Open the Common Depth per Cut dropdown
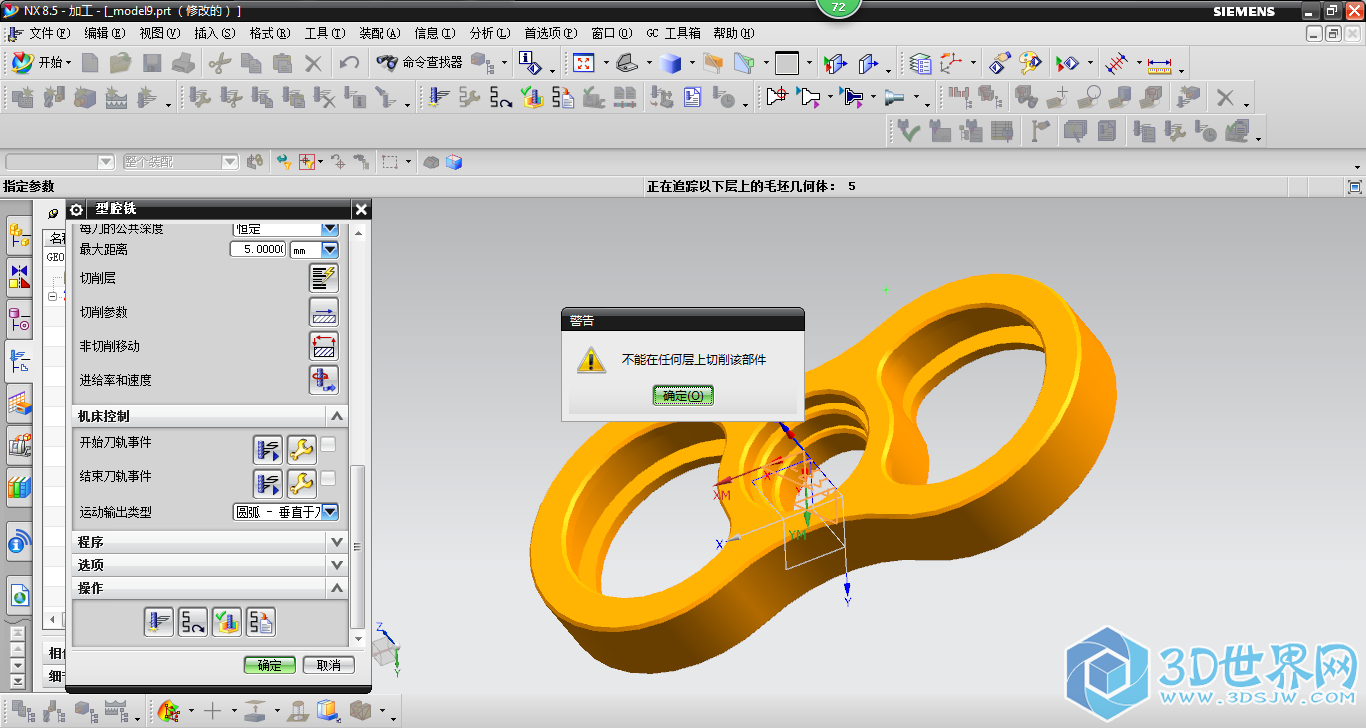The height and width of the screenshot is (728, 1366). tap(329, 228)
